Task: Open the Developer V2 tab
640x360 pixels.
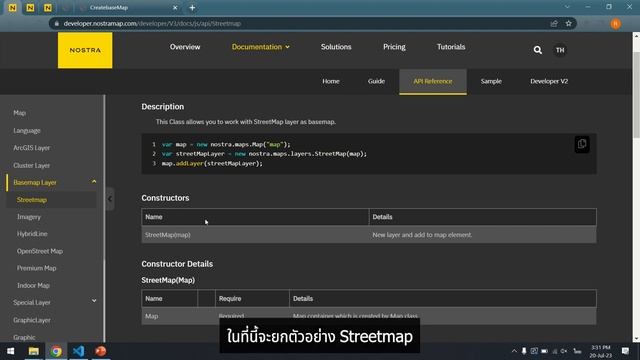Action: pos(549,81)
